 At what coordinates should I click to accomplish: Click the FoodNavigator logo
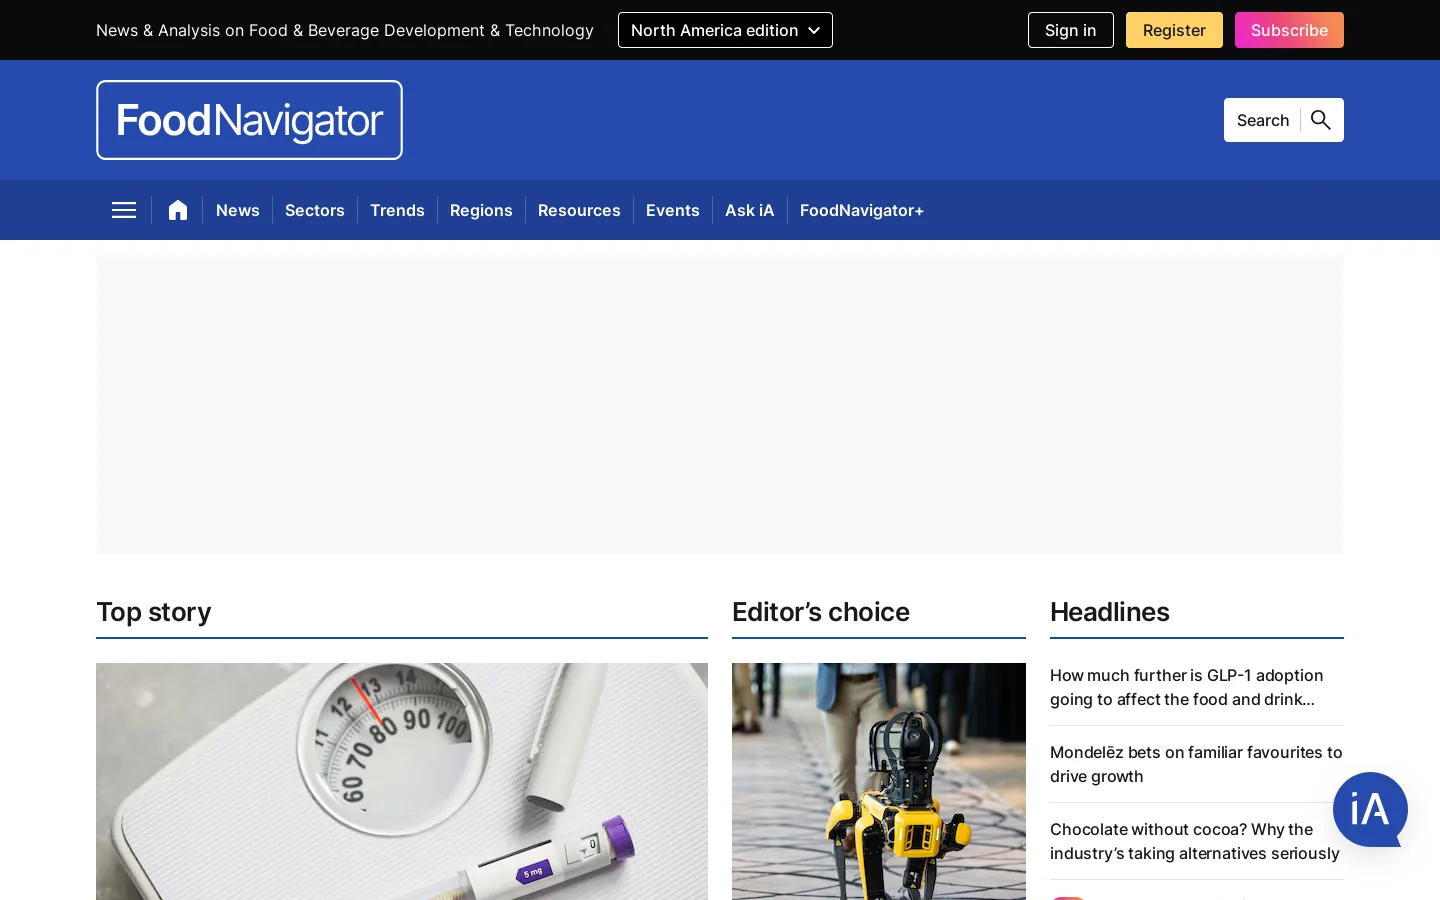click(249, 120)
